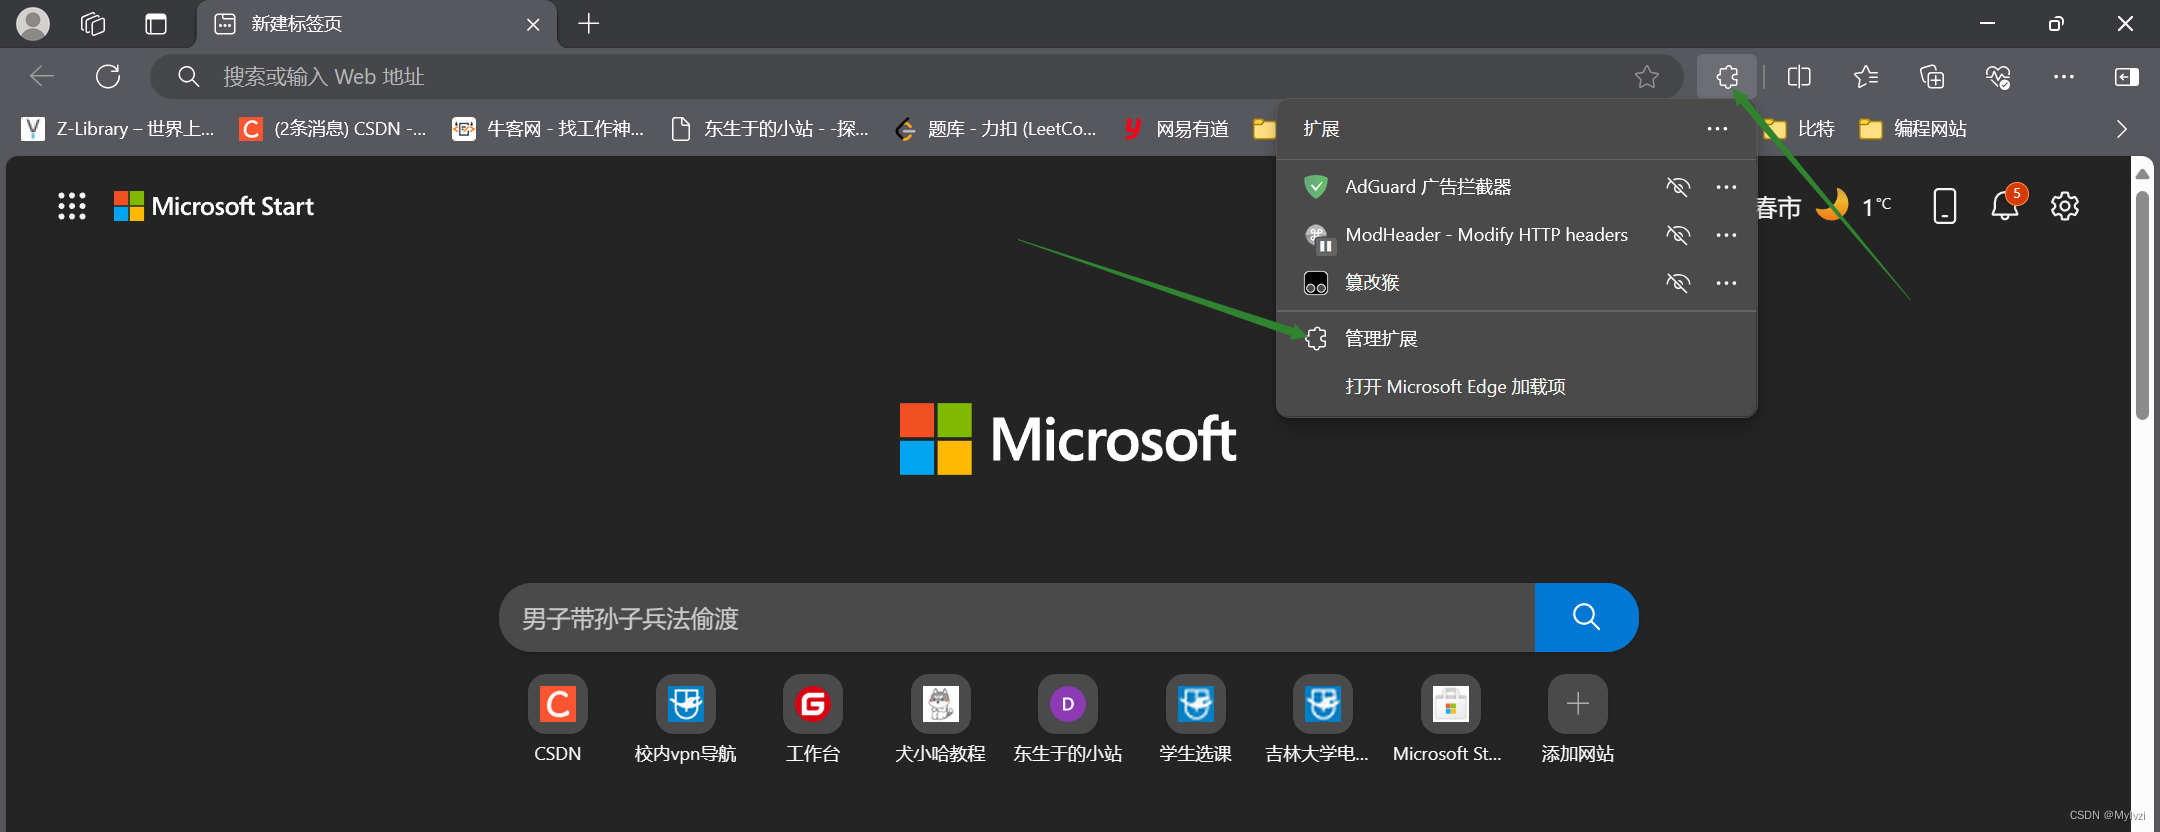Refresh the page with the reload icon
This screenshot has height=832, width=2160.
point(108,77)
